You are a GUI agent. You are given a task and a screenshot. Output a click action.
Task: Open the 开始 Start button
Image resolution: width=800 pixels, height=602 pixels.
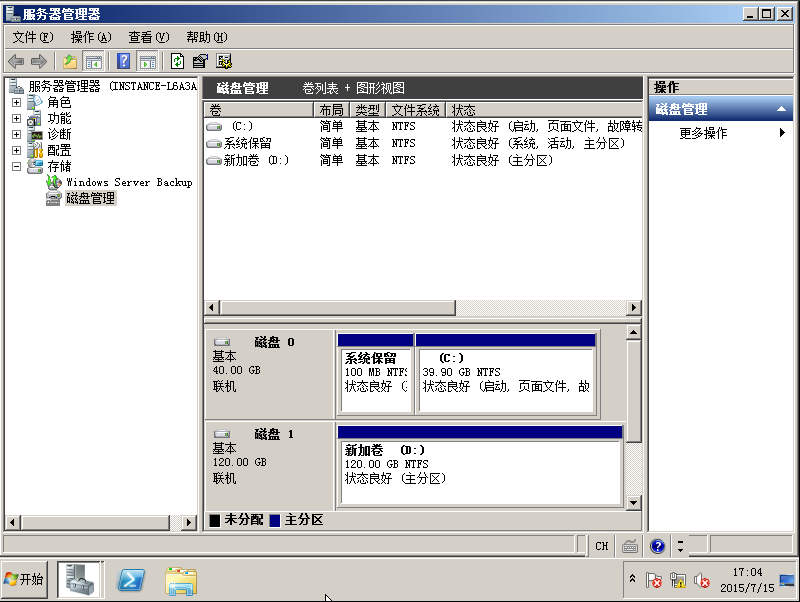(24, 580)
